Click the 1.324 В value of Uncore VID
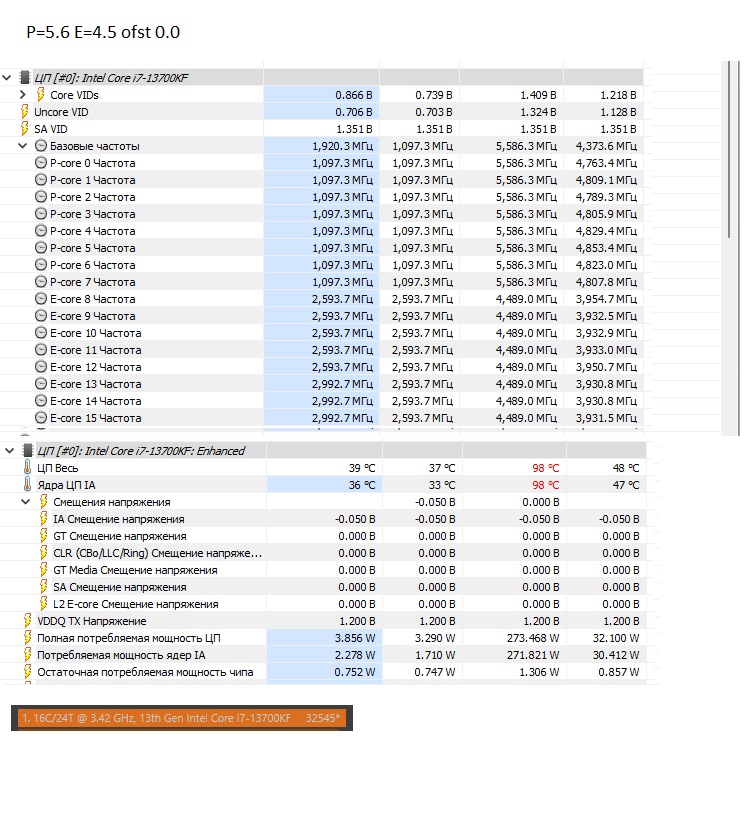 click(x=538, y=112)
